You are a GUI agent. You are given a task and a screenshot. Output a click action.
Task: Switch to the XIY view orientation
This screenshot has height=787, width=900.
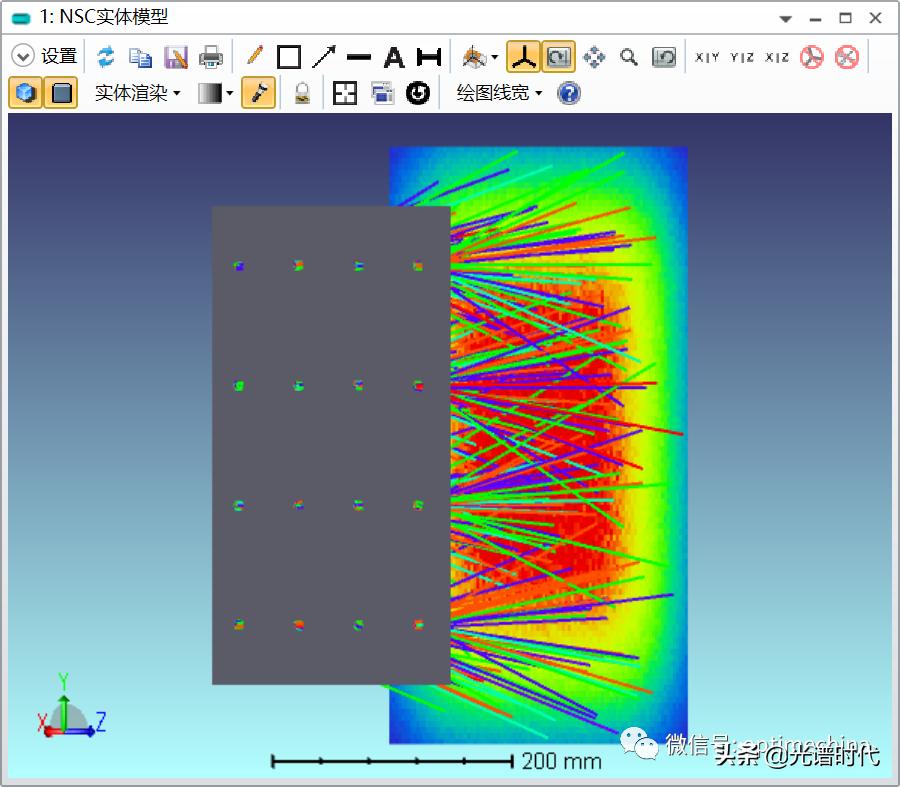708,57
